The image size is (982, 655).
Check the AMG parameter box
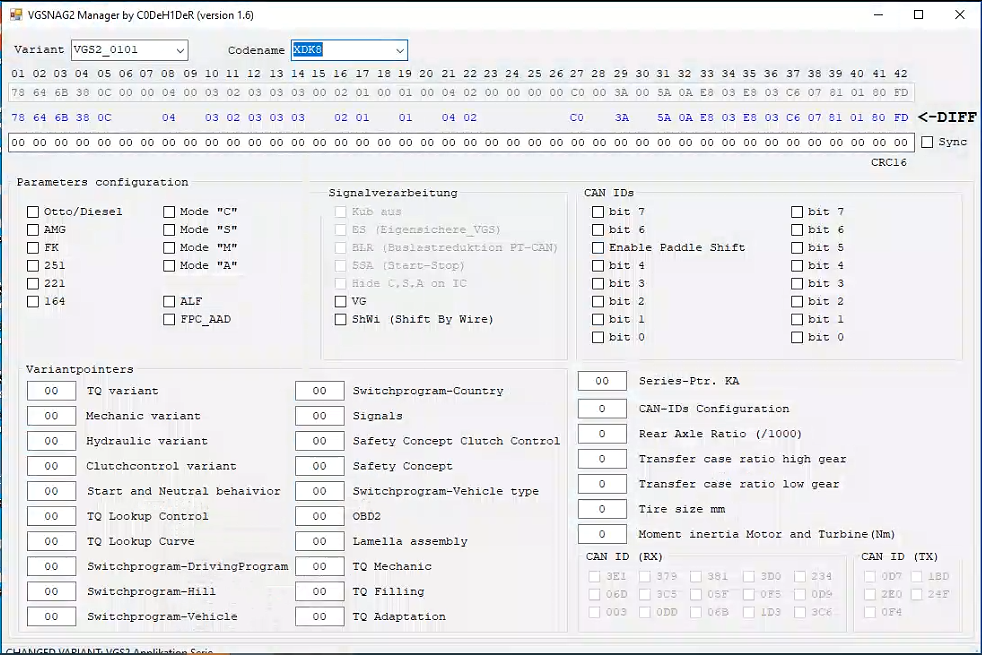click(x=34, y=230)
